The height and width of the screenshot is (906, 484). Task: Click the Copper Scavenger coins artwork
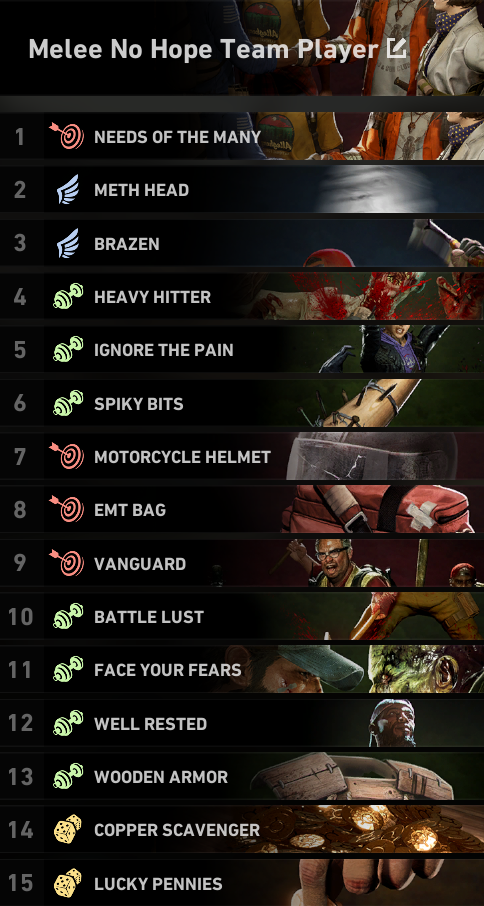[x=364, y=830]
